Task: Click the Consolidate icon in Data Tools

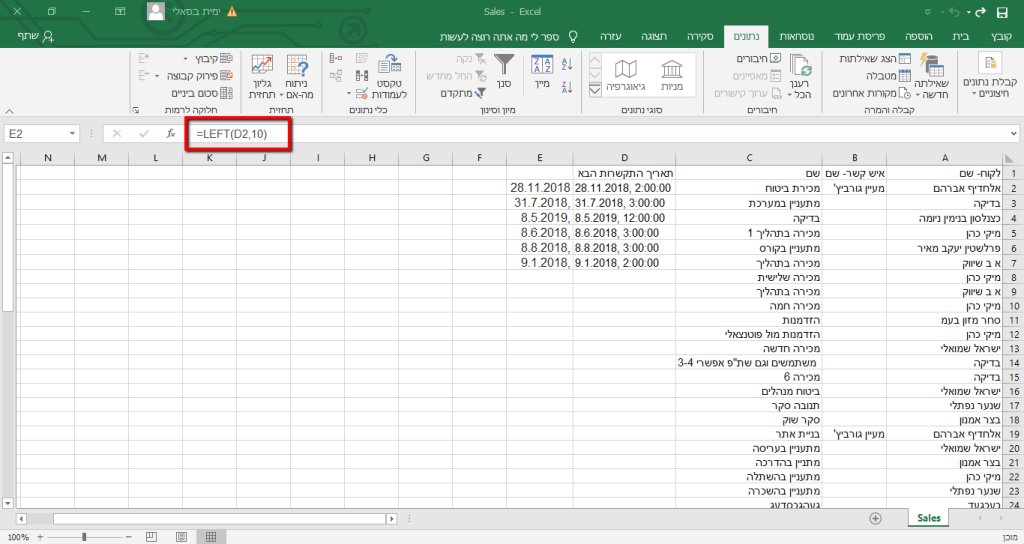Action: tap(336, 59)
